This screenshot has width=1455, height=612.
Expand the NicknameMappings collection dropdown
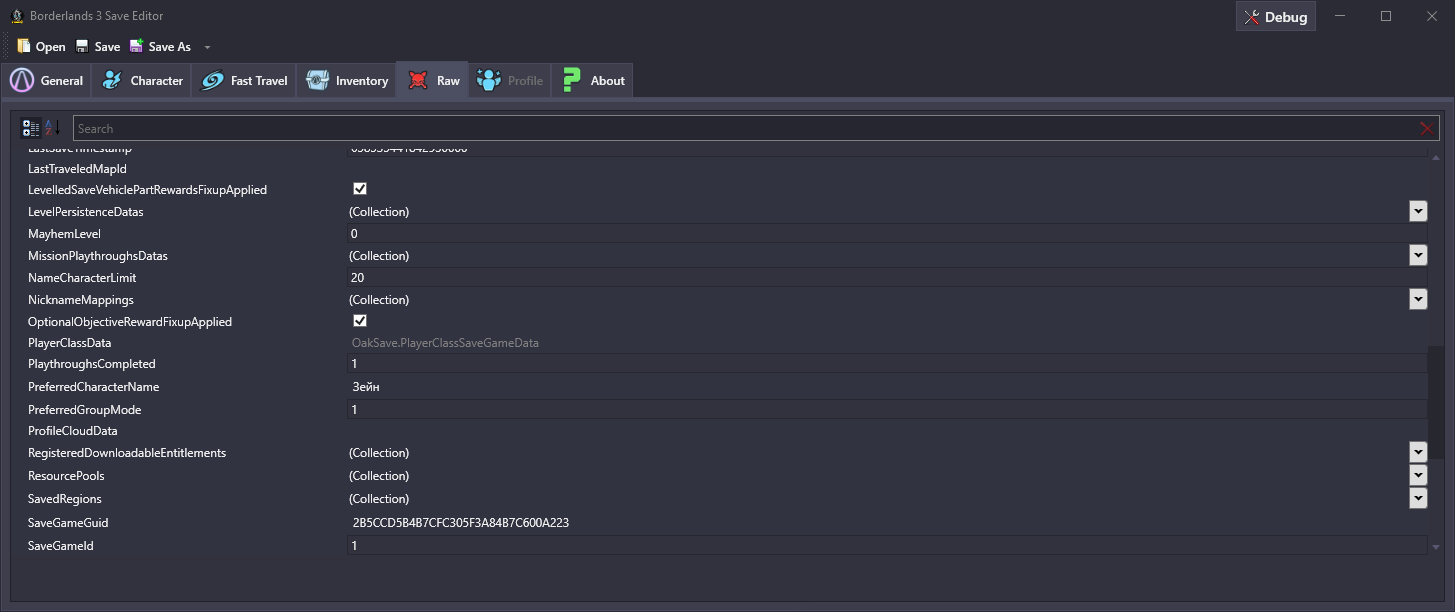tap(1418, 299)
